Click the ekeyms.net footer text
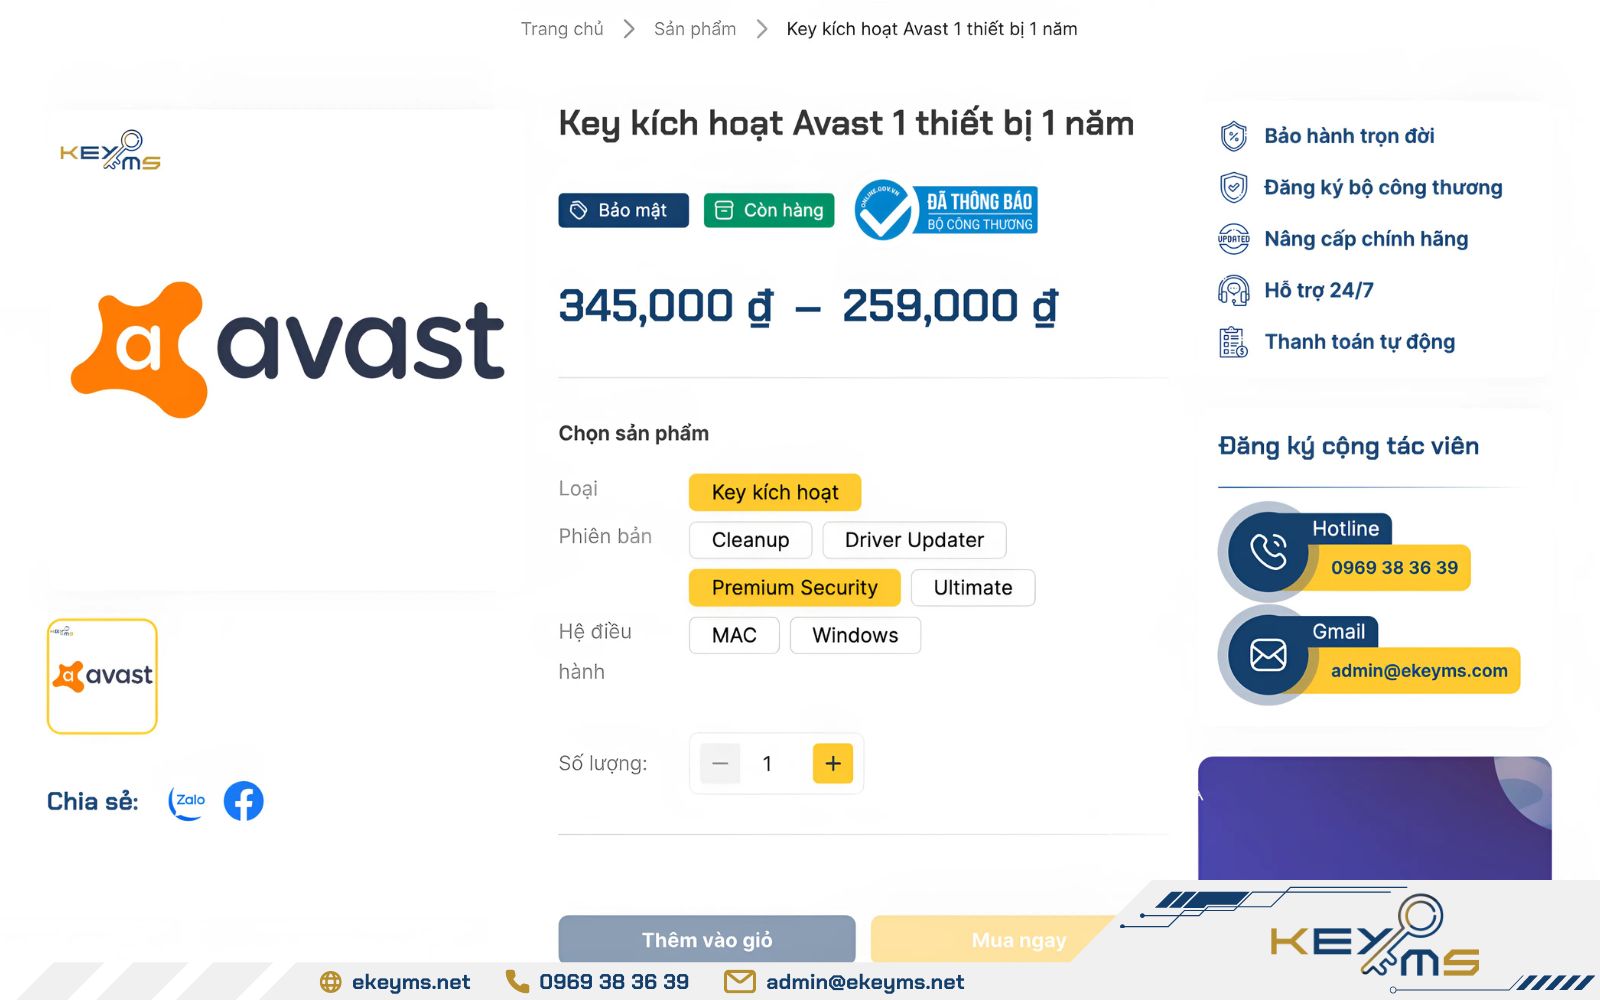 [x=411, y=982]
